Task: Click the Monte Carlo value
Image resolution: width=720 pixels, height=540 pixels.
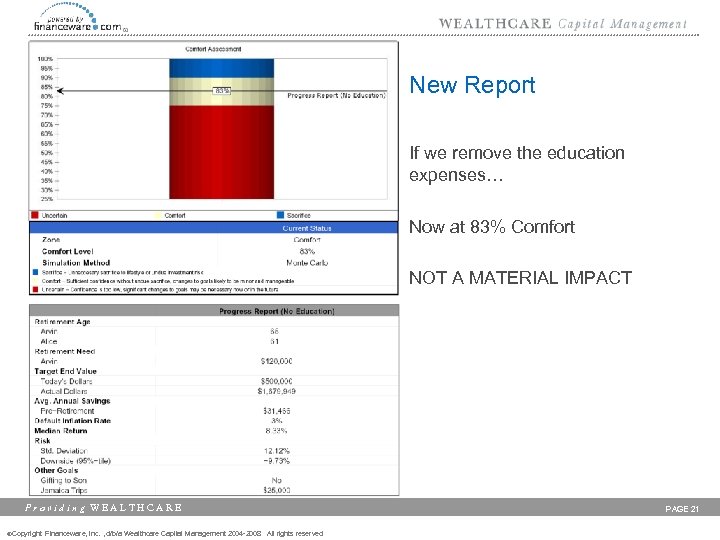Action: [307, 263]
